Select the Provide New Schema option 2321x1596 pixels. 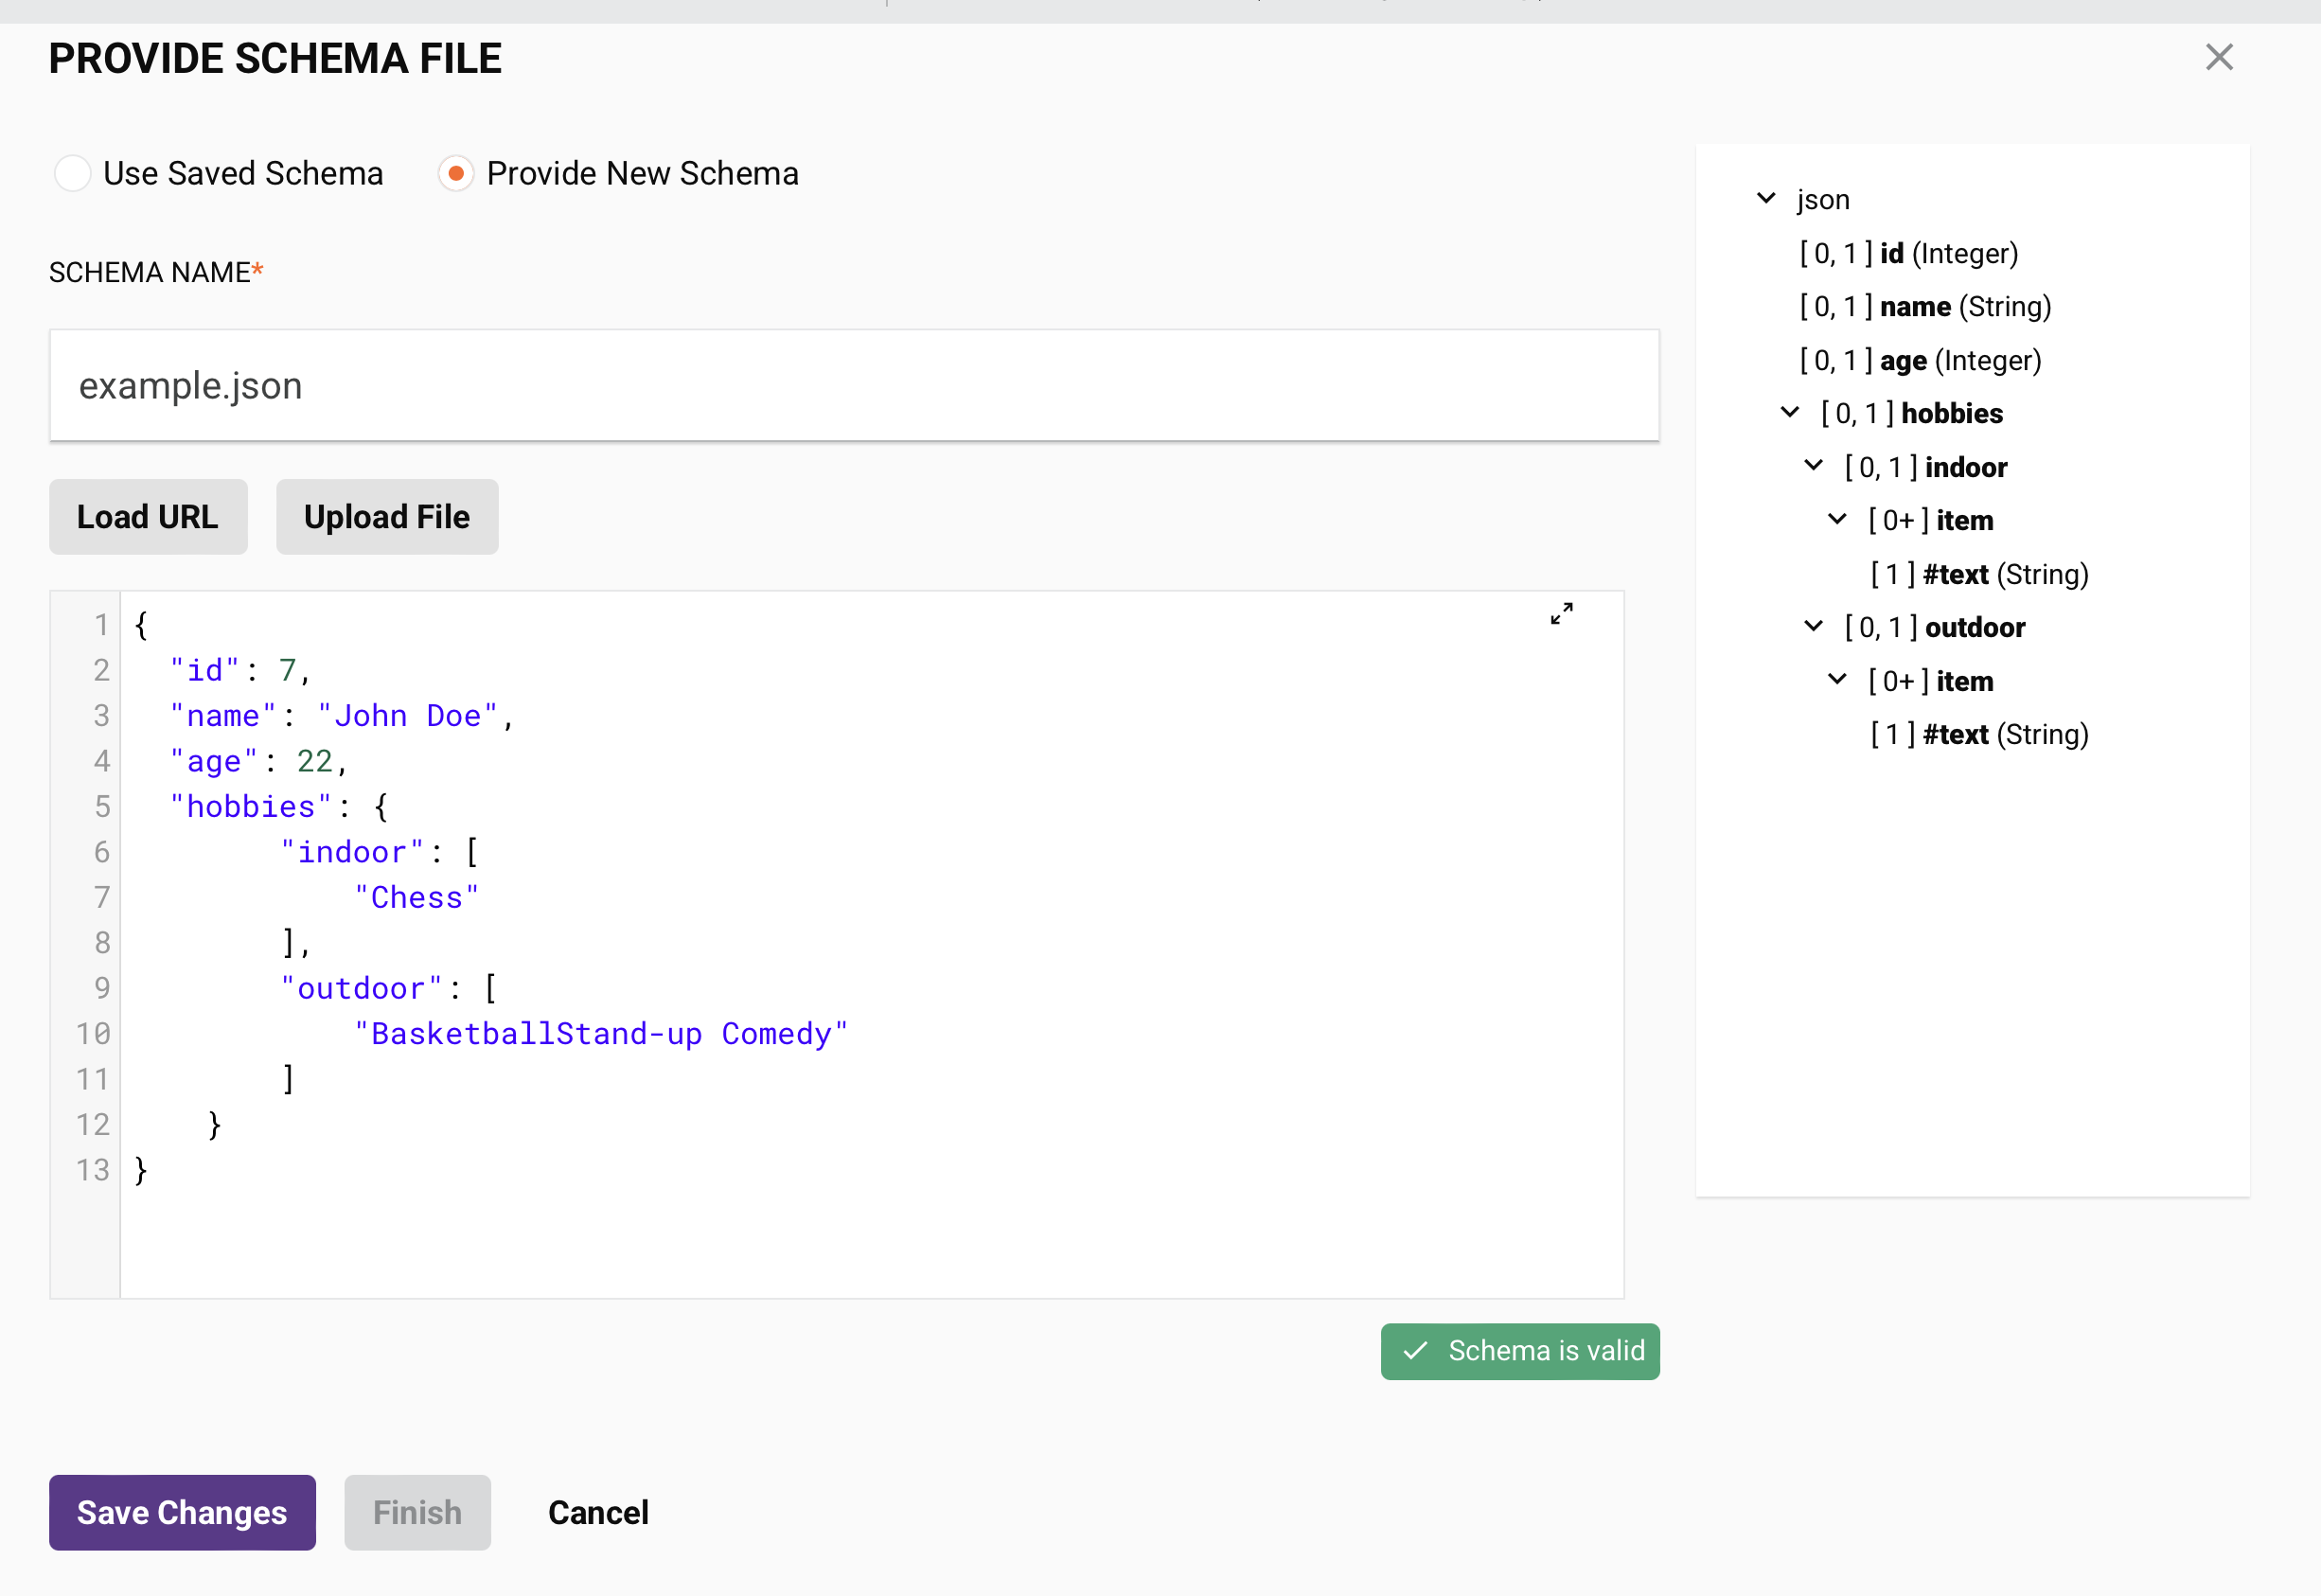(x=455, y=173)
